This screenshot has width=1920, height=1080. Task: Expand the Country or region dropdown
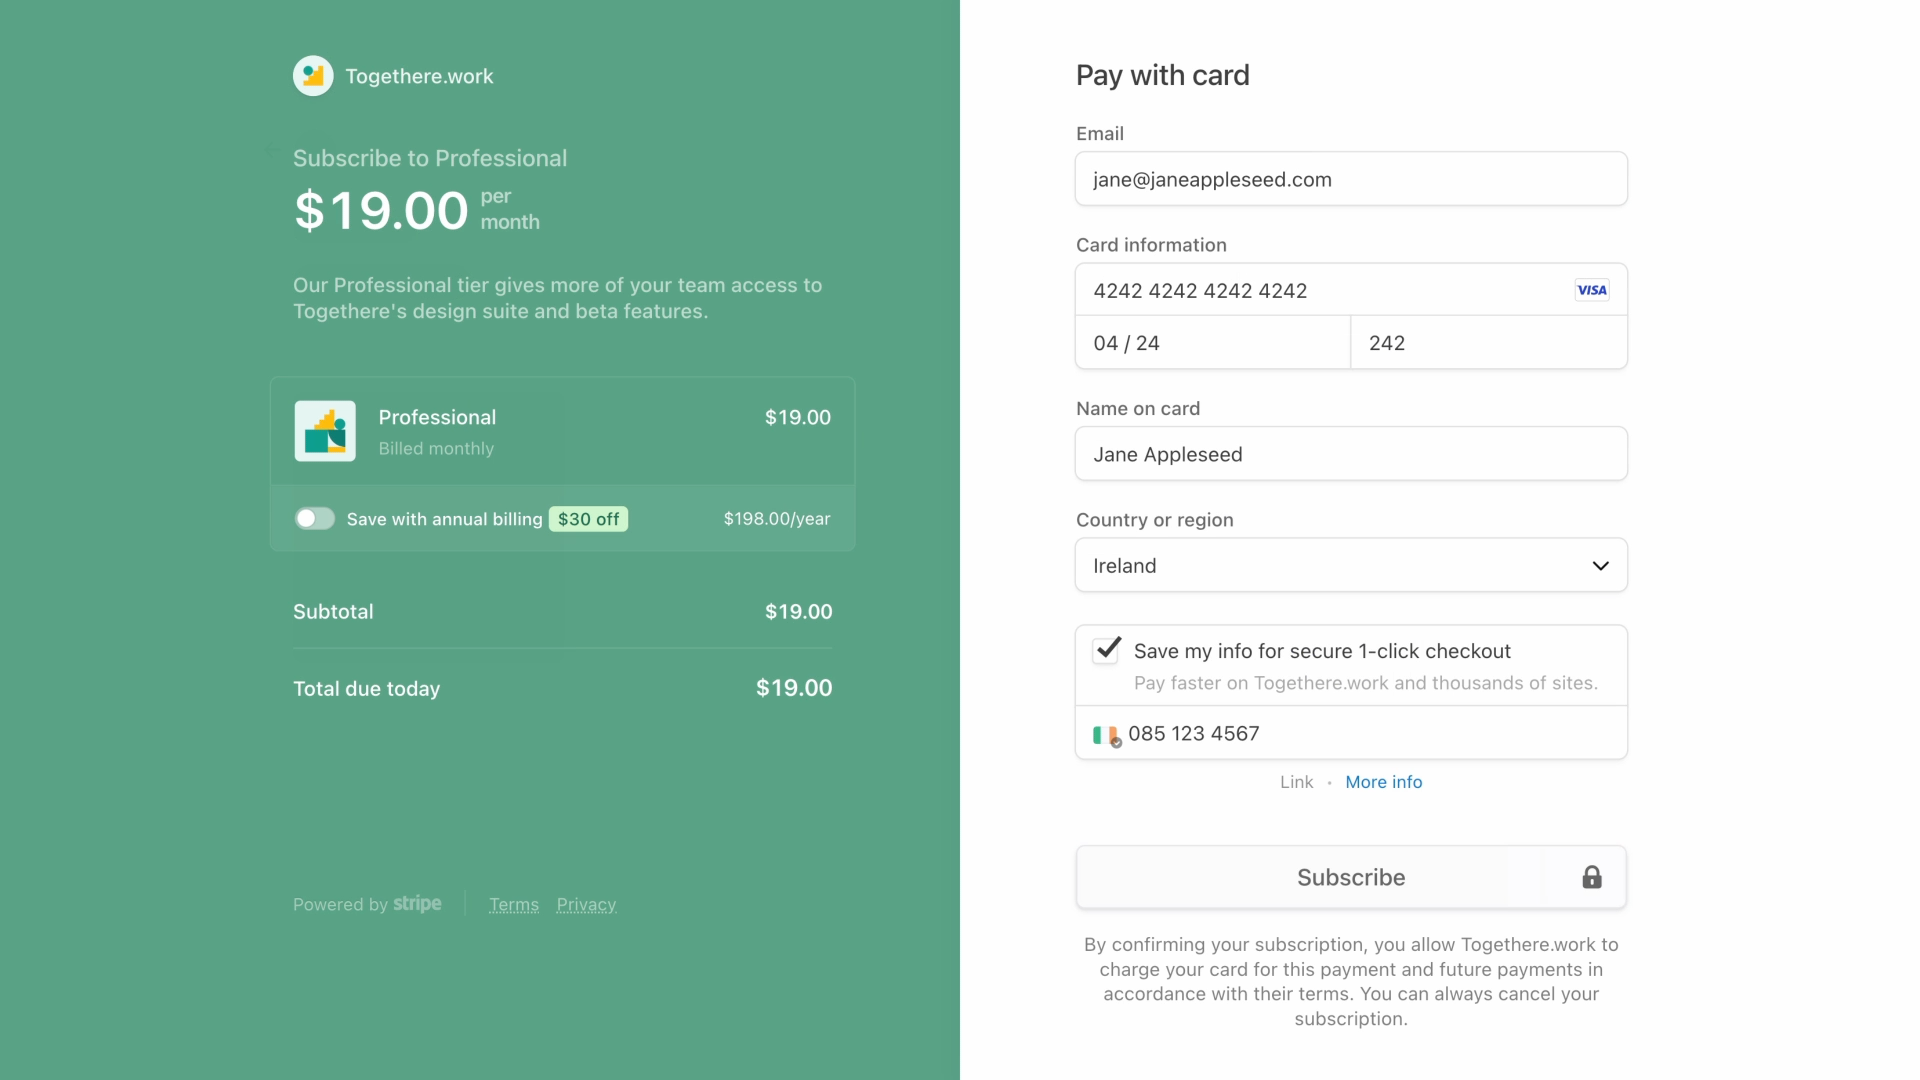click(1351, 565)
